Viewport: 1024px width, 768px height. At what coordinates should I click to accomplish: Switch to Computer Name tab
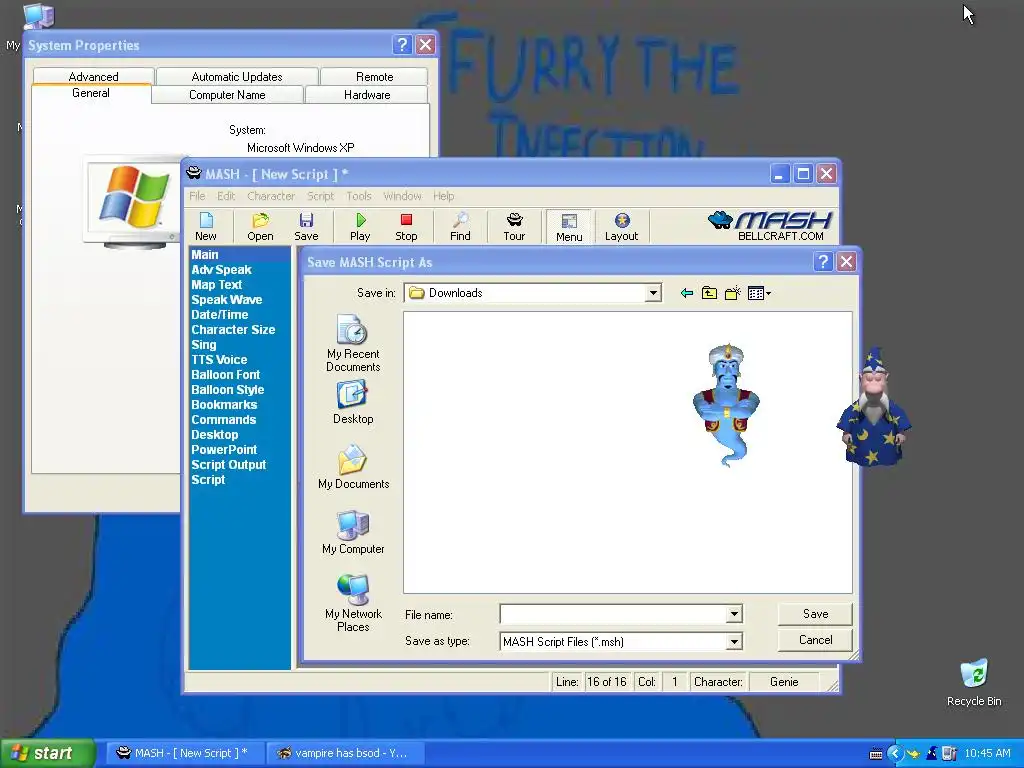click(227, 95)
